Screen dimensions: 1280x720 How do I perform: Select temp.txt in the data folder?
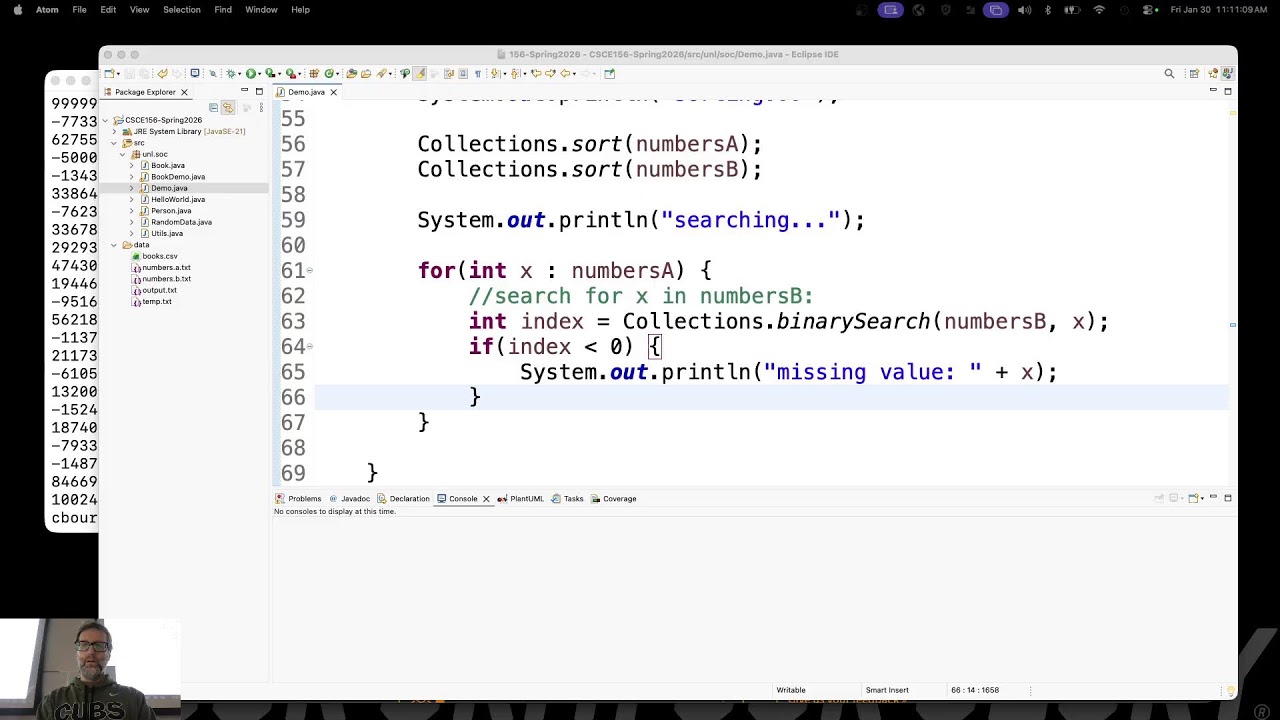pos(157,301)
